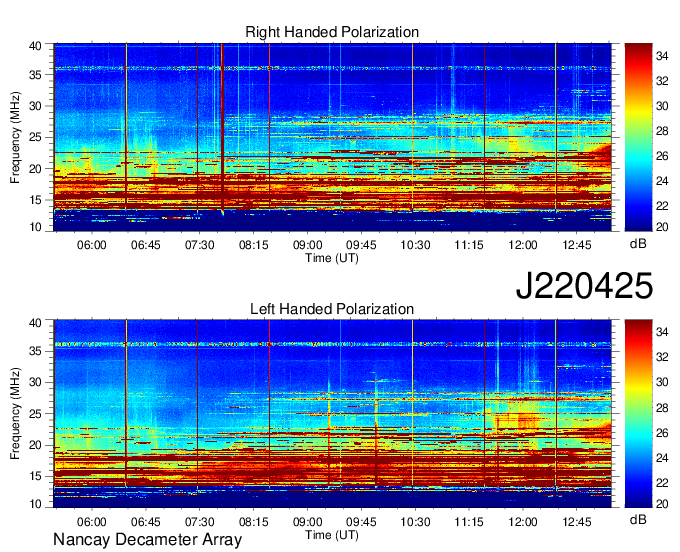Click the "Nancay Decameter Array" caption

[x=147, y=540]
